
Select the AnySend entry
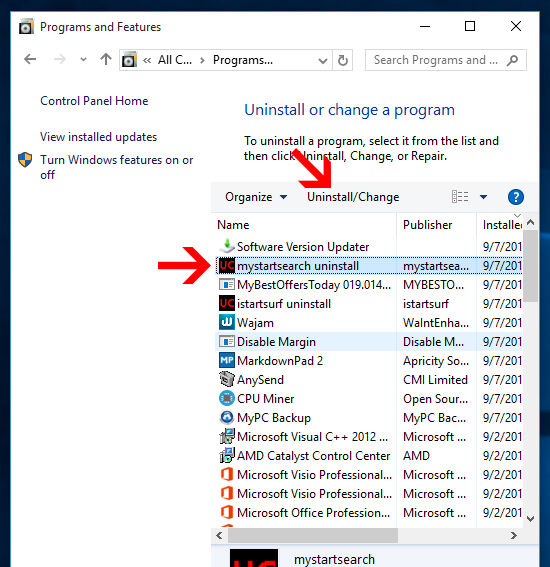pos(369,380)
